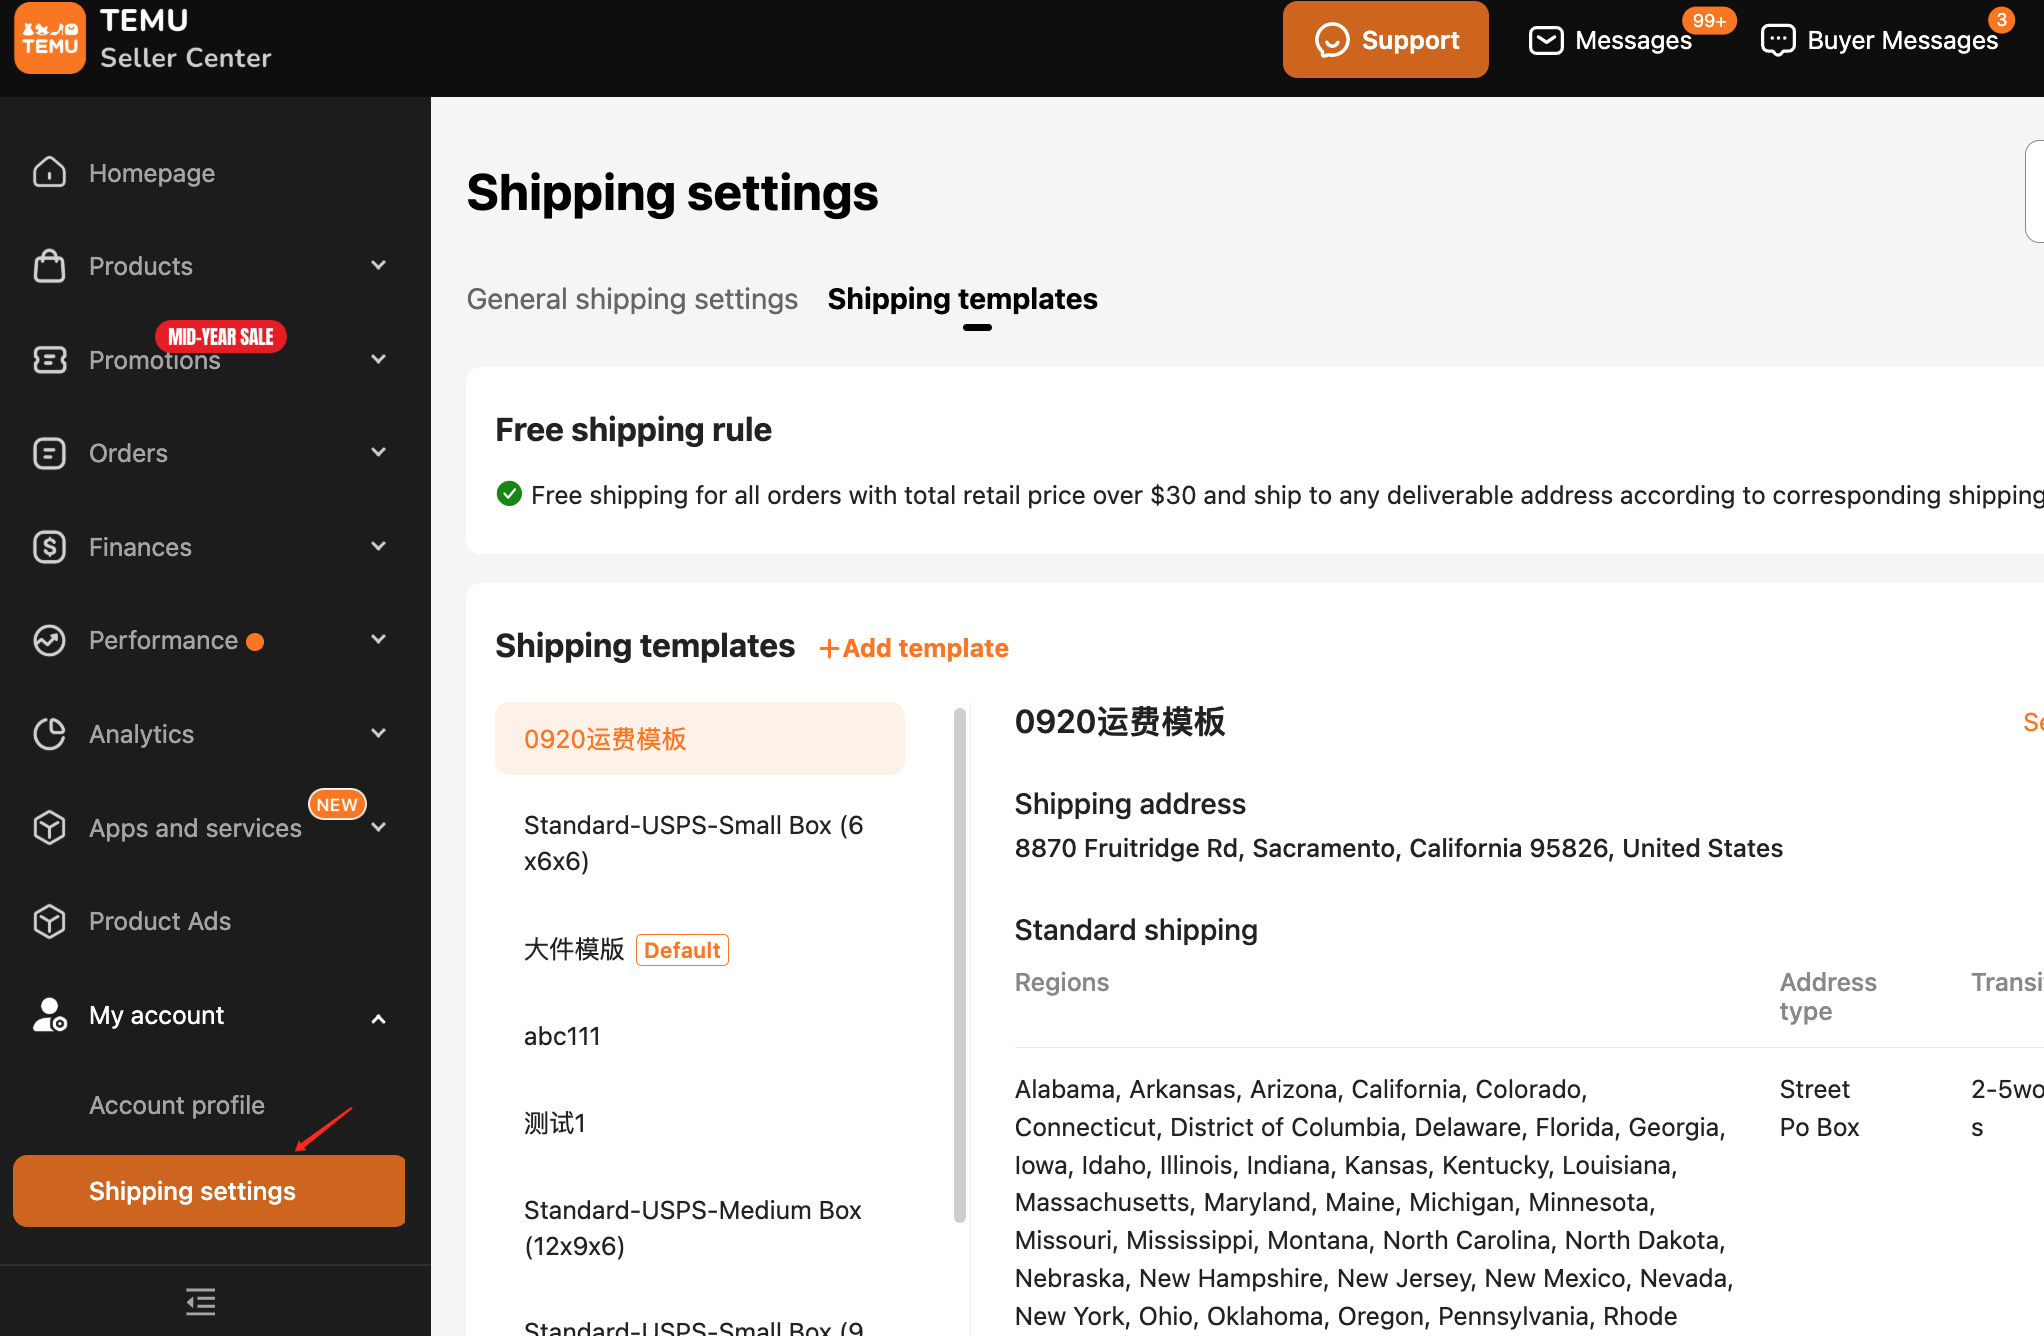Select the 测试1 template
Viewport: 2044px width, 1336px height.
700,1123
